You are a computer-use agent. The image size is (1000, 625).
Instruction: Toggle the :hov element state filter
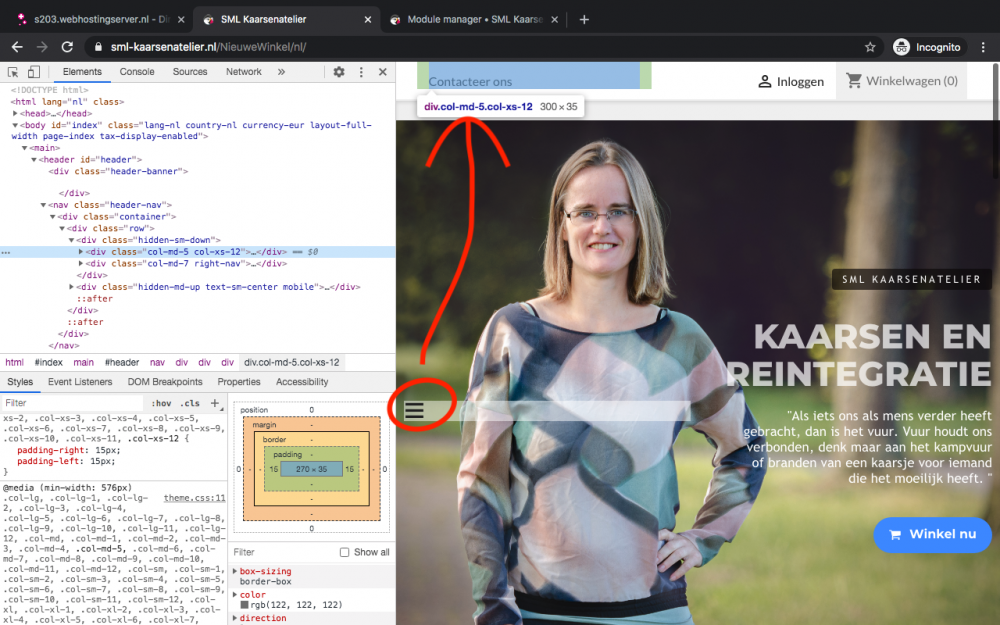(x=163, y=402)
